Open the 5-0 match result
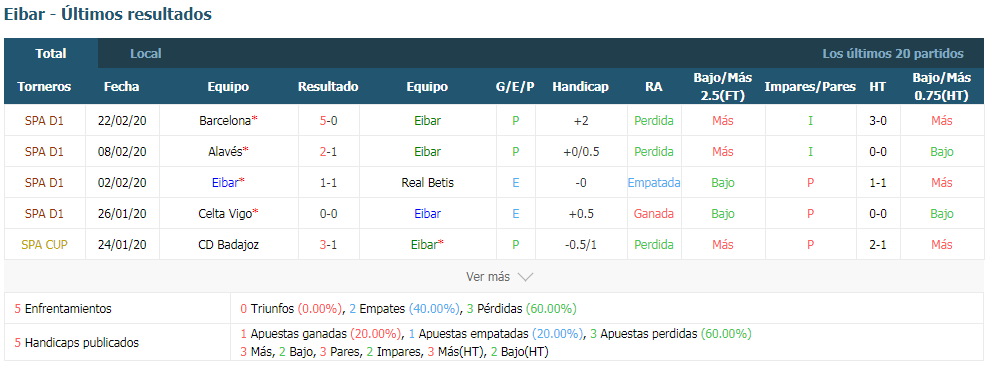Viewport: 989px width, 368px height. 328,121
